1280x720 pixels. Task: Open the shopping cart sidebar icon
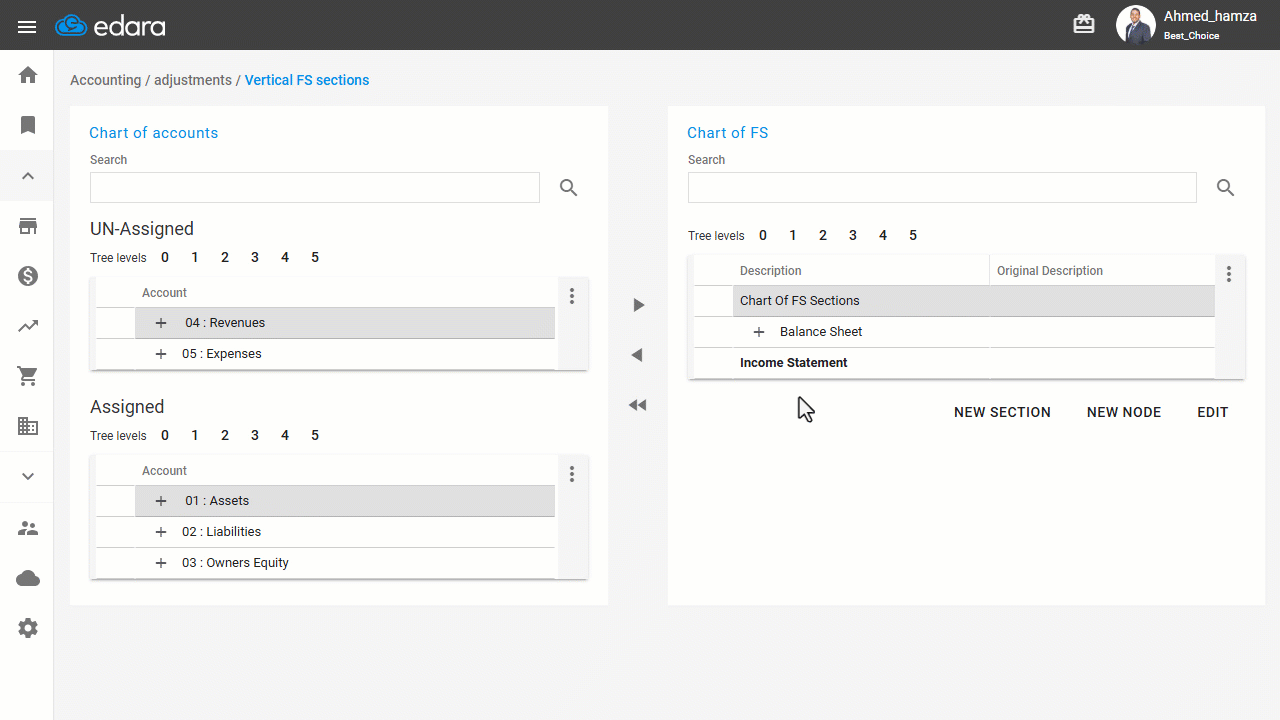click(x=28, y=376)
